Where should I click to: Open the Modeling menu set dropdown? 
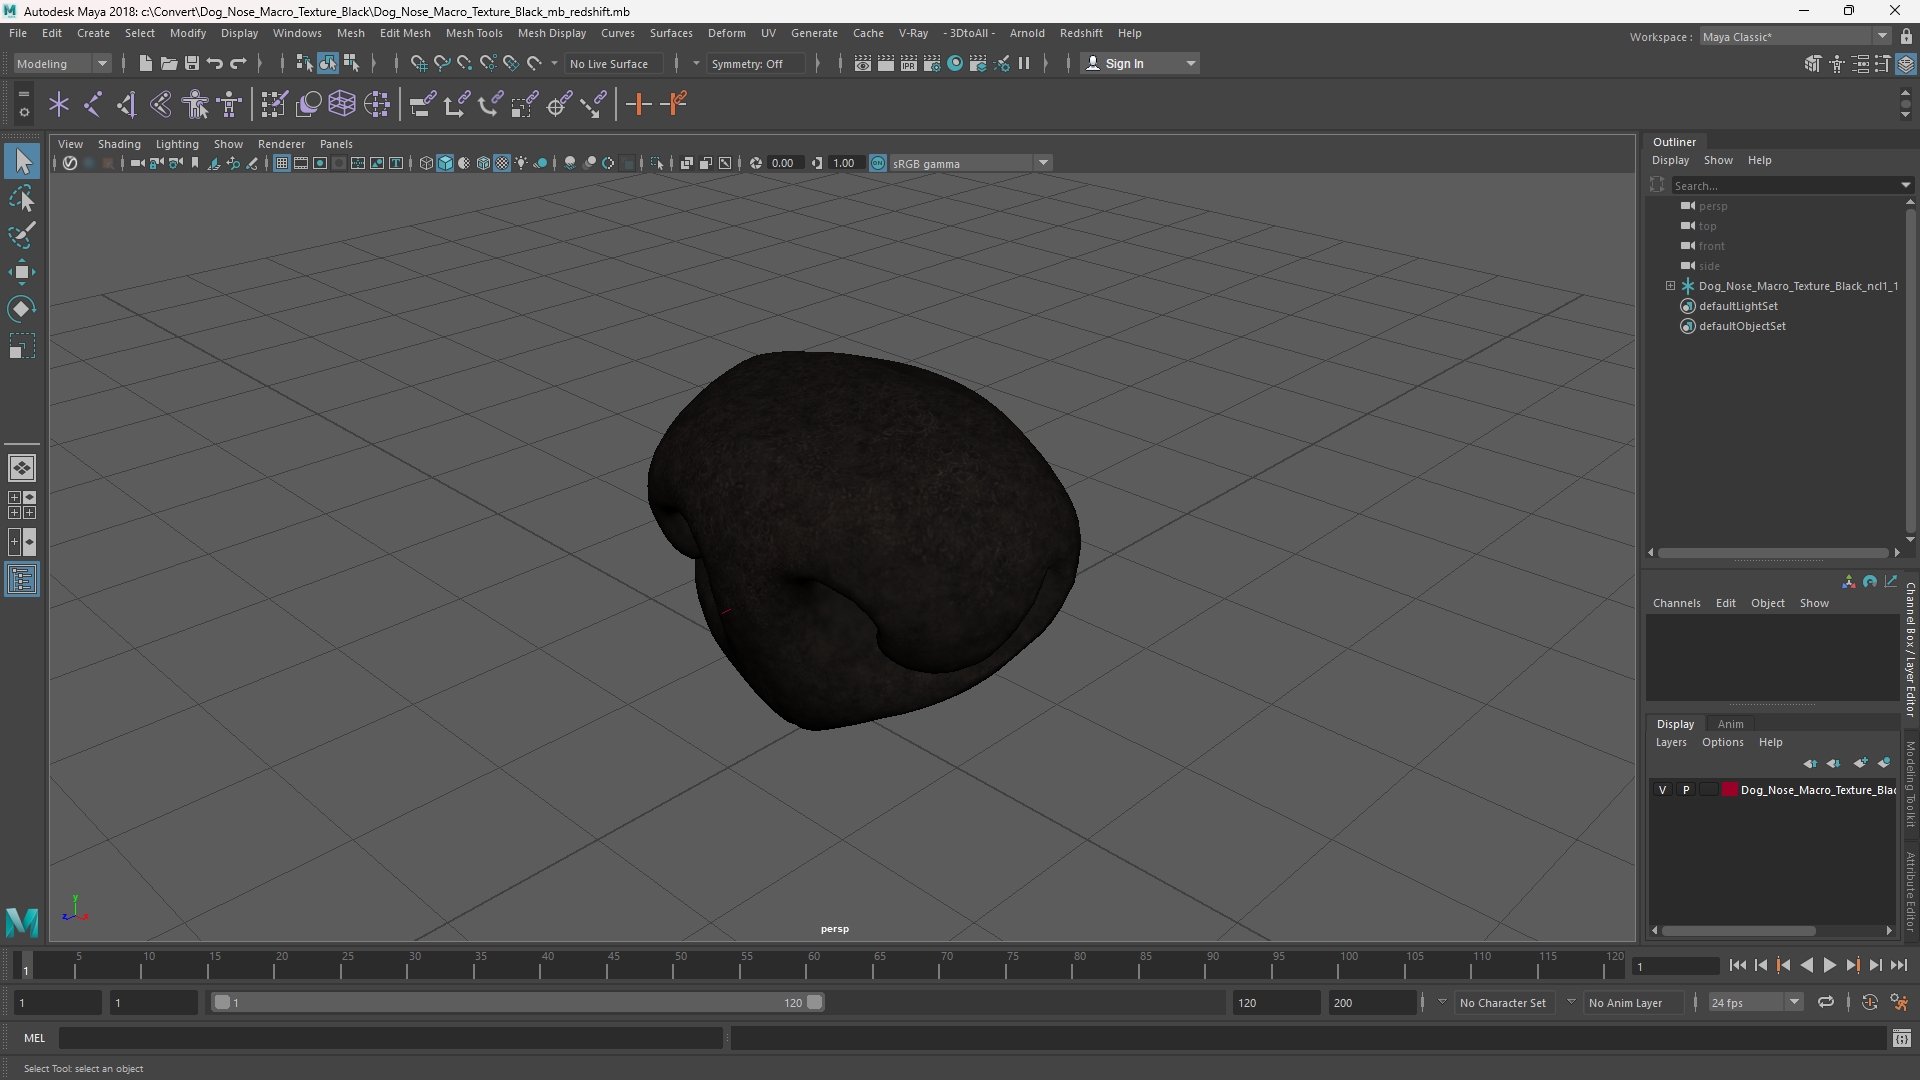click(x=62, y=63)
